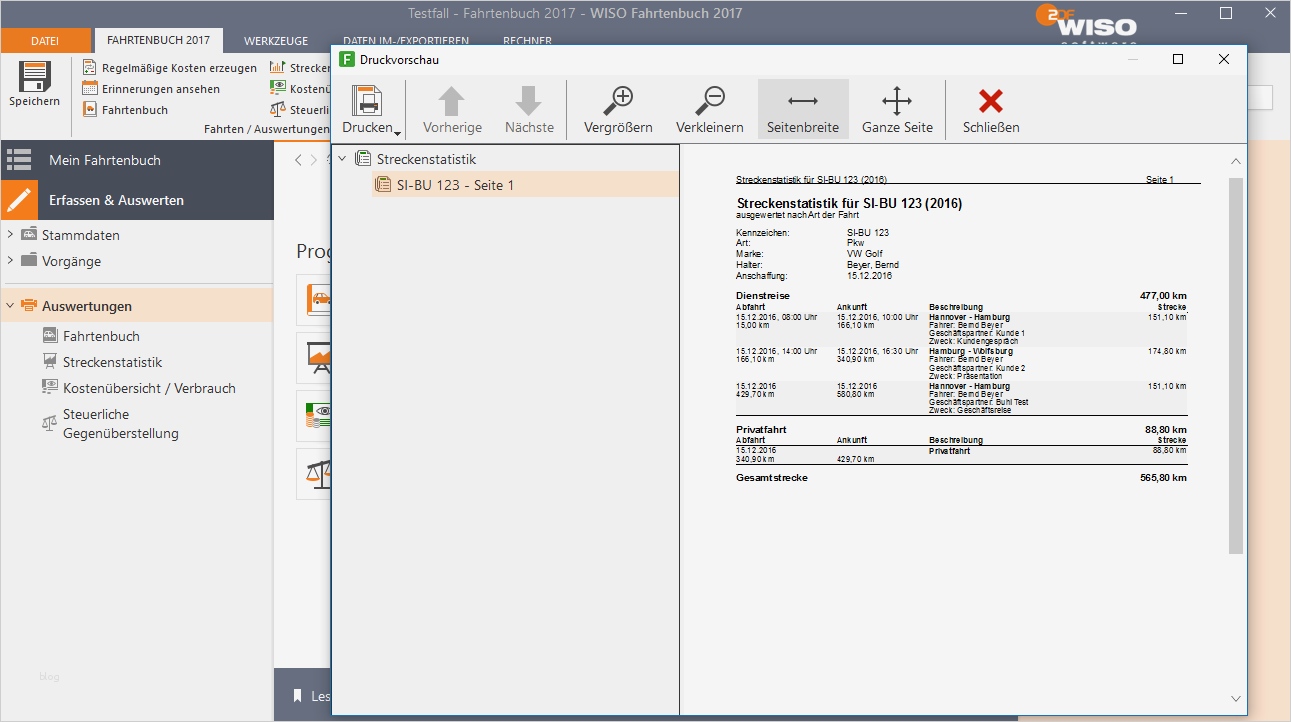Click the orange pencil icon
This screenshot has width=1291, height=722.
pyautogui.click(x=19, y=200)
